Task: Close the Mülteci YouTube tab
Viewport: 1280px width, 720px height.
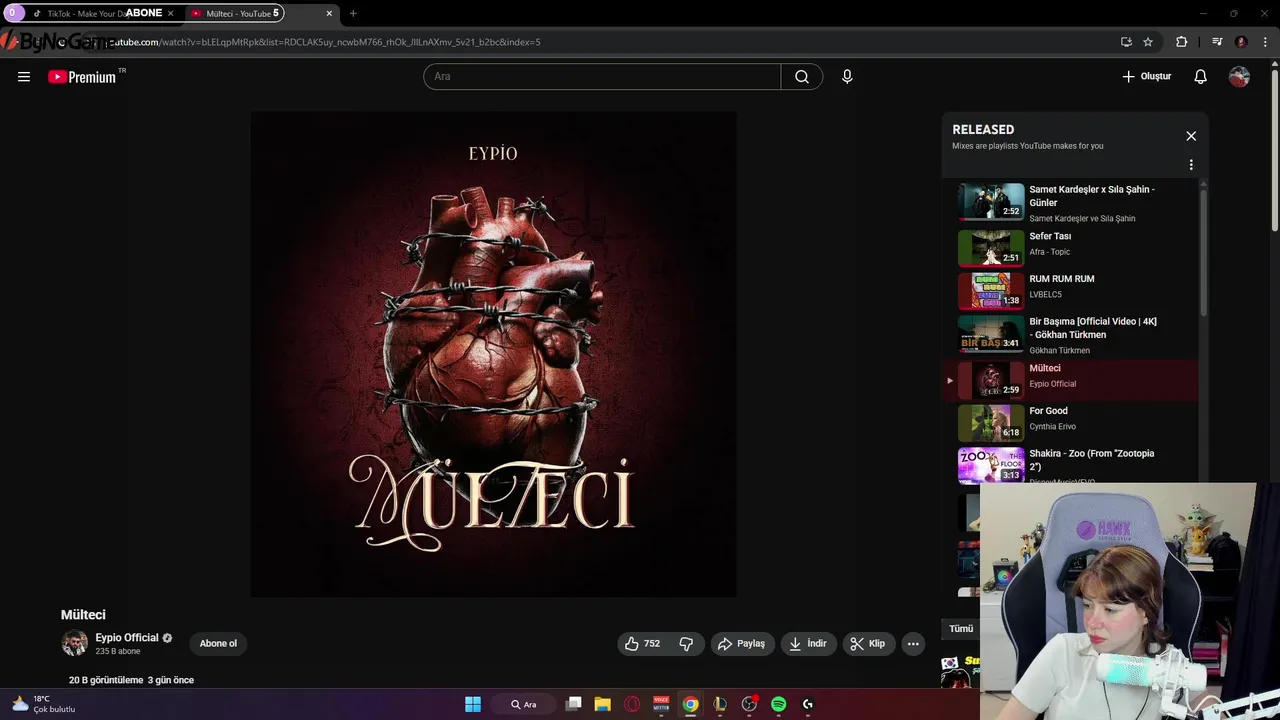Action: click(329, 13)
